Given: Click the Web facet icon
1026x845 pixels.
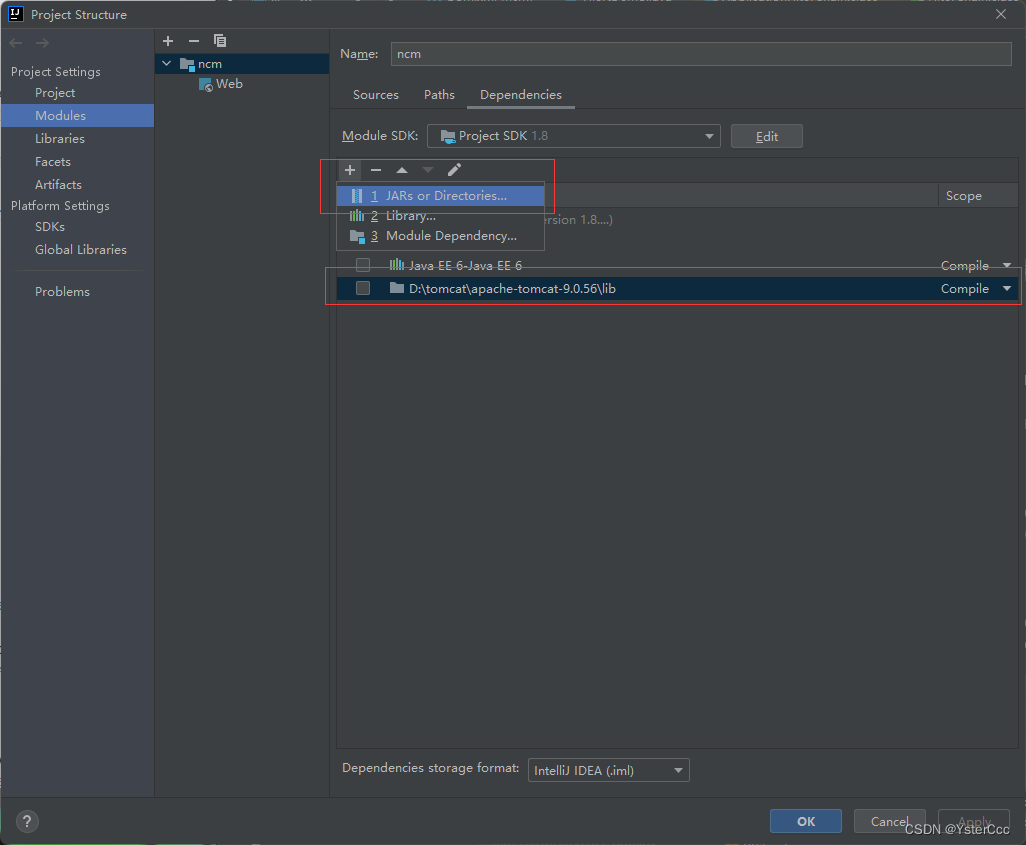Looking at the screenshot, I should 205,84.
